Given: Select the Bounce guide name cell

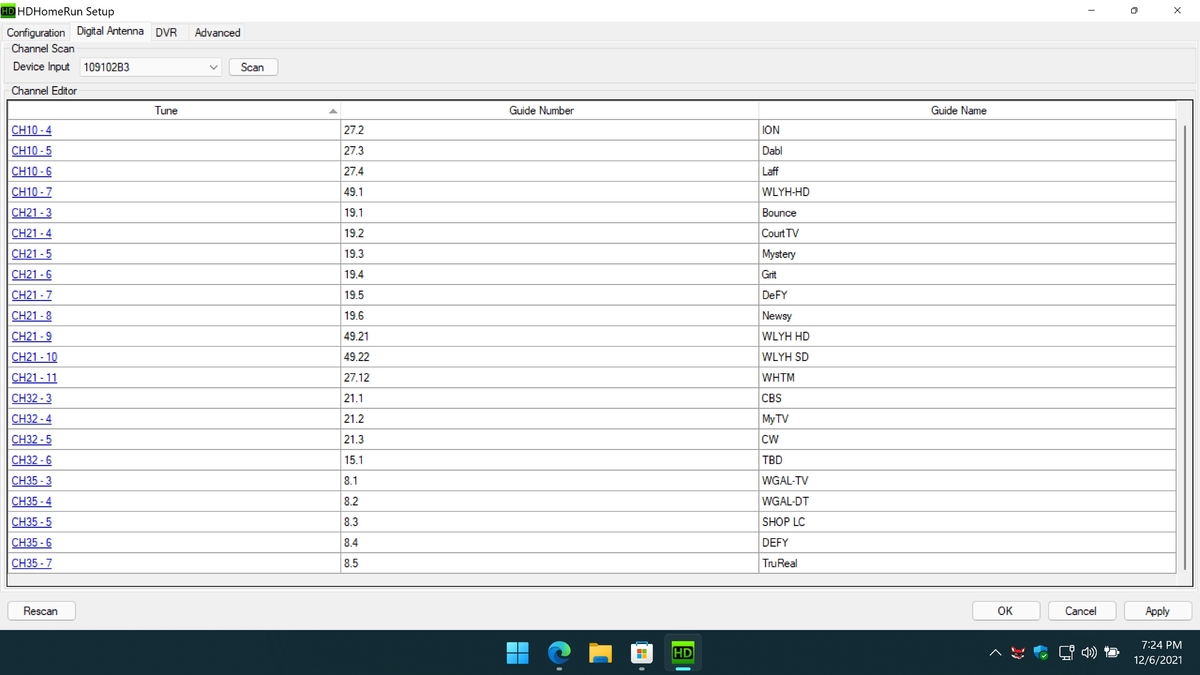Looking at the screenshot, I should point(967,213).
